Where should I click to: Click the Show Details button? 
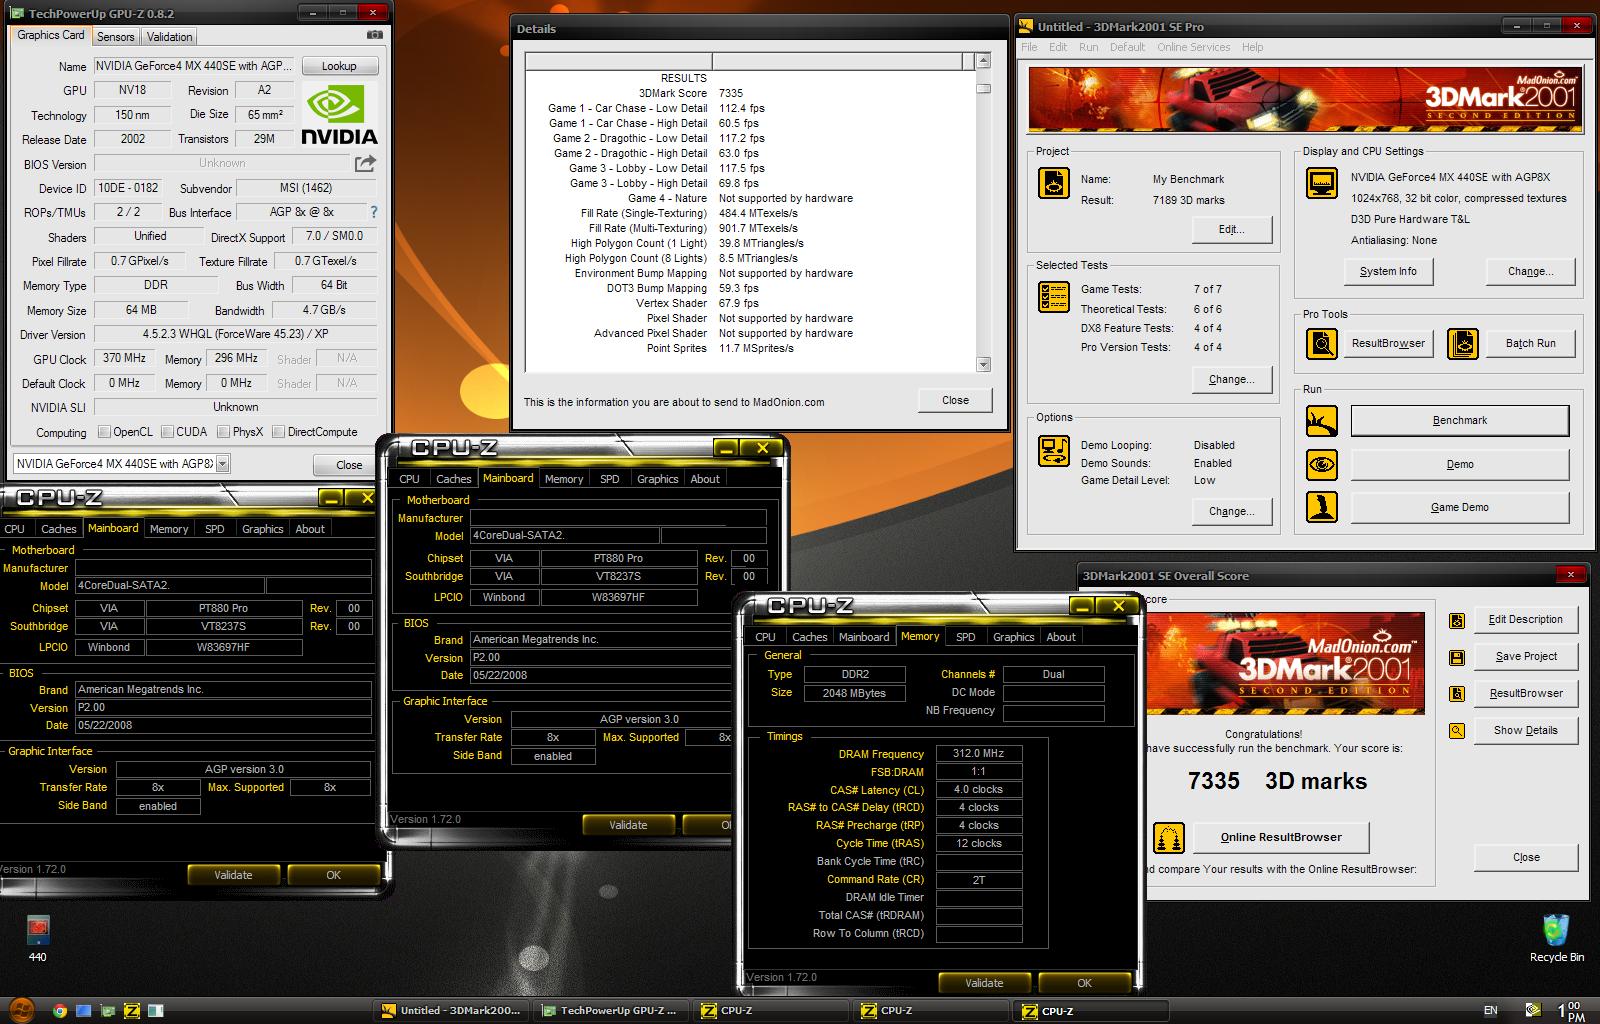coord(1525,730)
